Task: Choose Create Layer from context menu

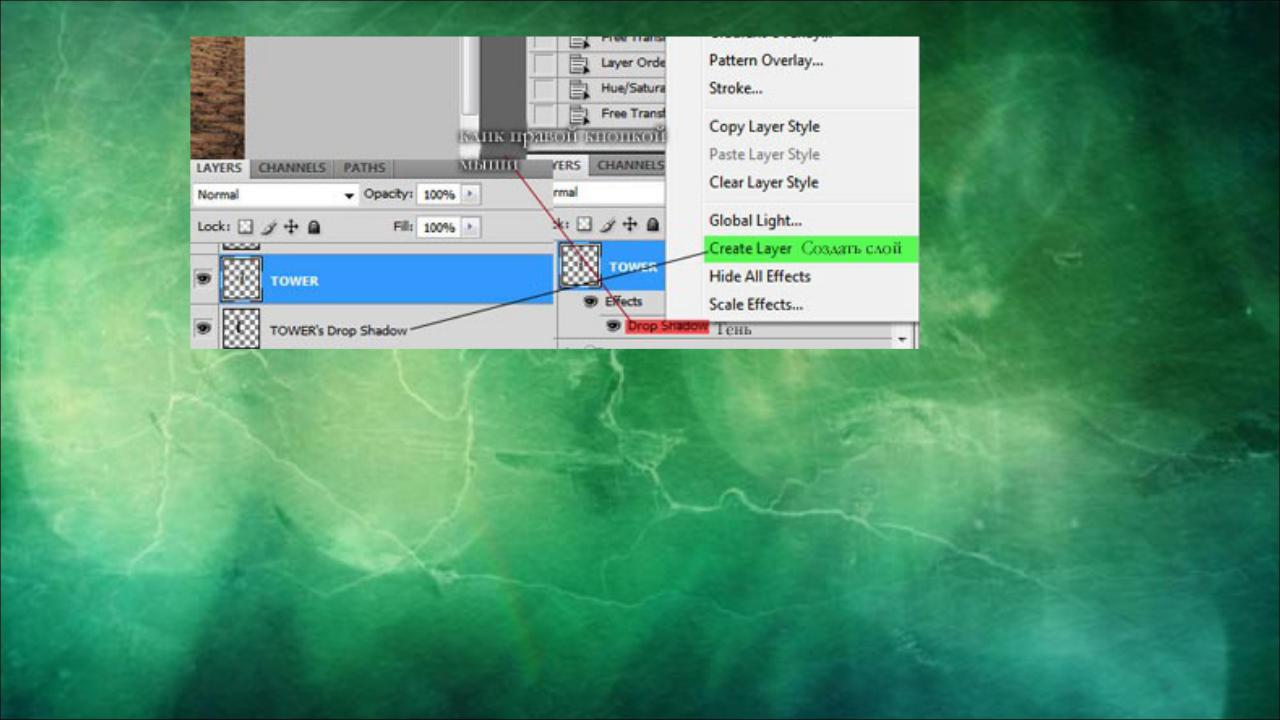Action: point(811,248)
